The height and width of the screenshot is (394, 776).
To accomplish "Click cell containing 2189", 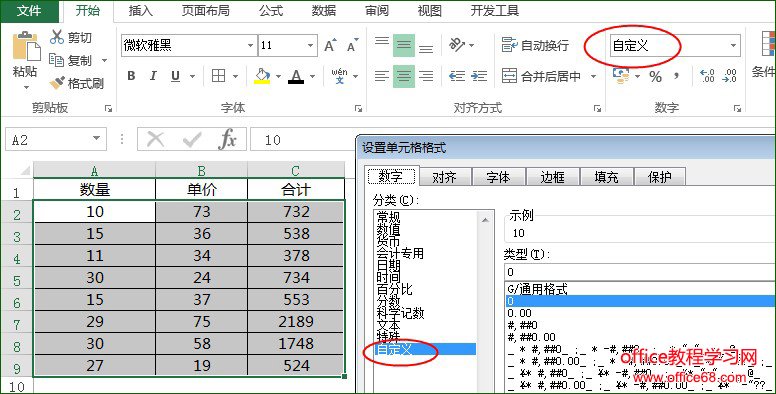I will click(x=295, y=322).
